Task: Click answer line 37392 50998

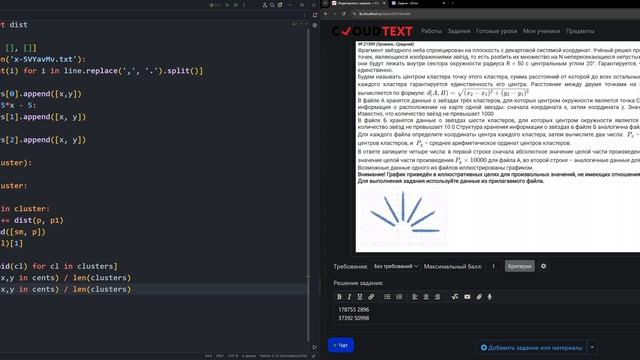Action: tap(353, 318)
